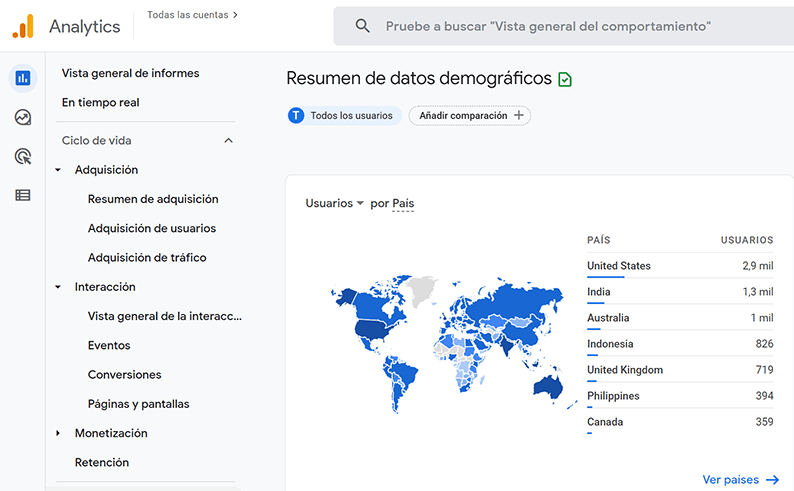This screenshot has width=794, height=491.
Task: Collapse the Adquisición tree group
Action: click(58, 170)
